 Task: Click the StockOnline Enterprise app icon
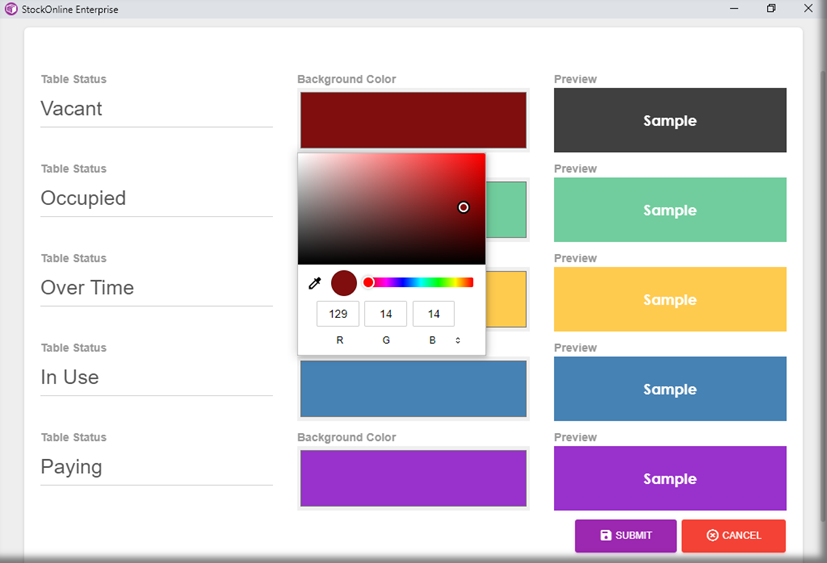click(11, 9)
